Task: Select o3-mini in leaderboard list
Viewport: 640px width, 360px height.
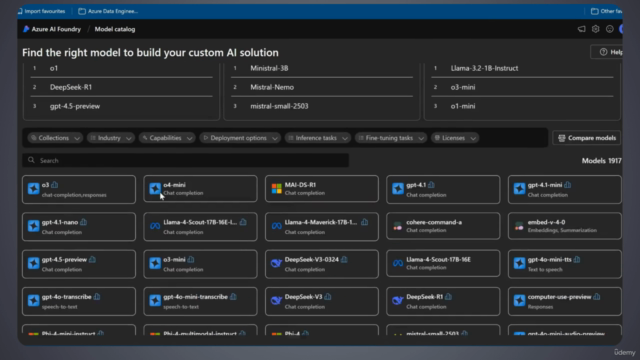Action: click(463, 87)
